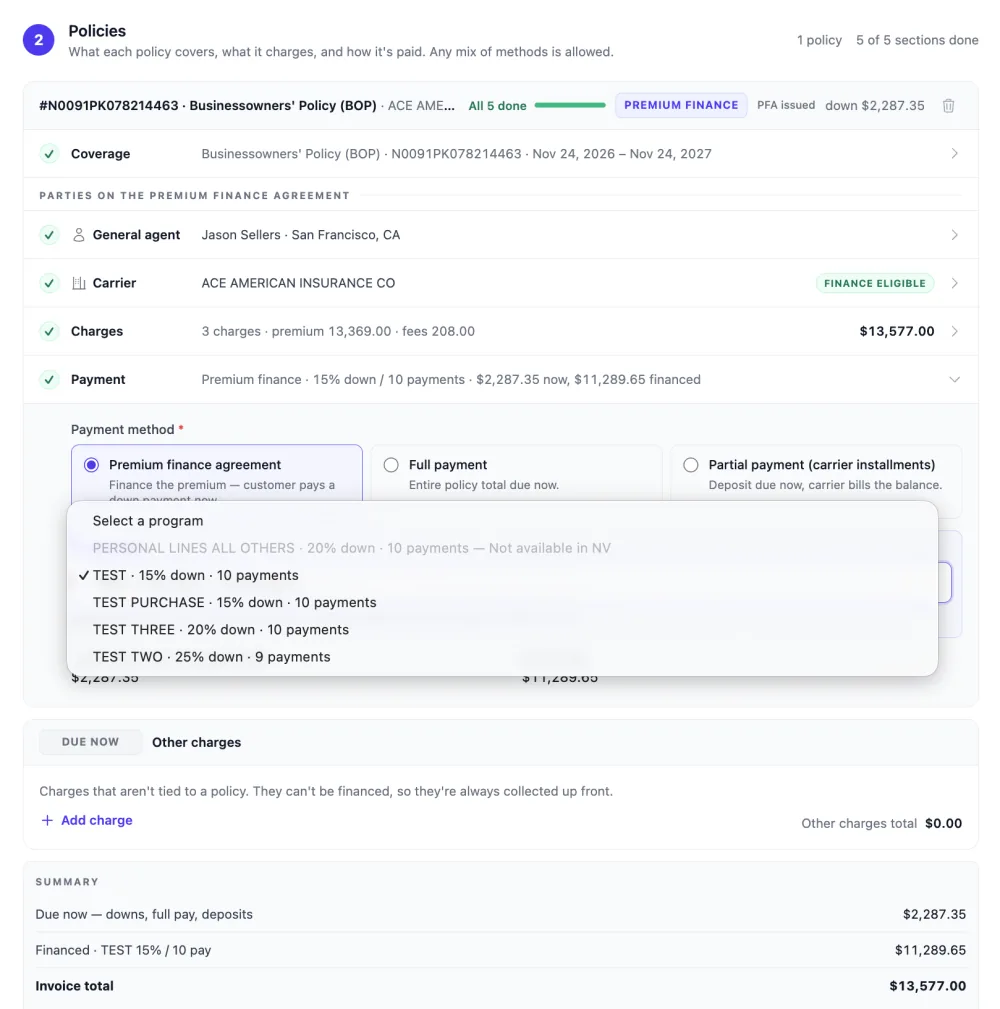Choose TEST THREE 20% down program
This screenshot has height=1009, width=1000.
pos(502,630)
